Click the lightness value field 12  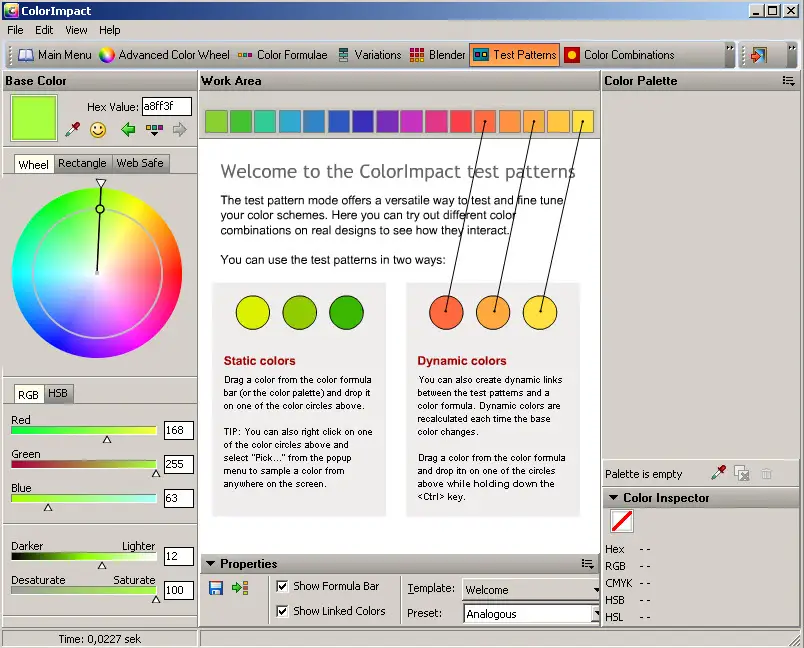click(178, 556)
